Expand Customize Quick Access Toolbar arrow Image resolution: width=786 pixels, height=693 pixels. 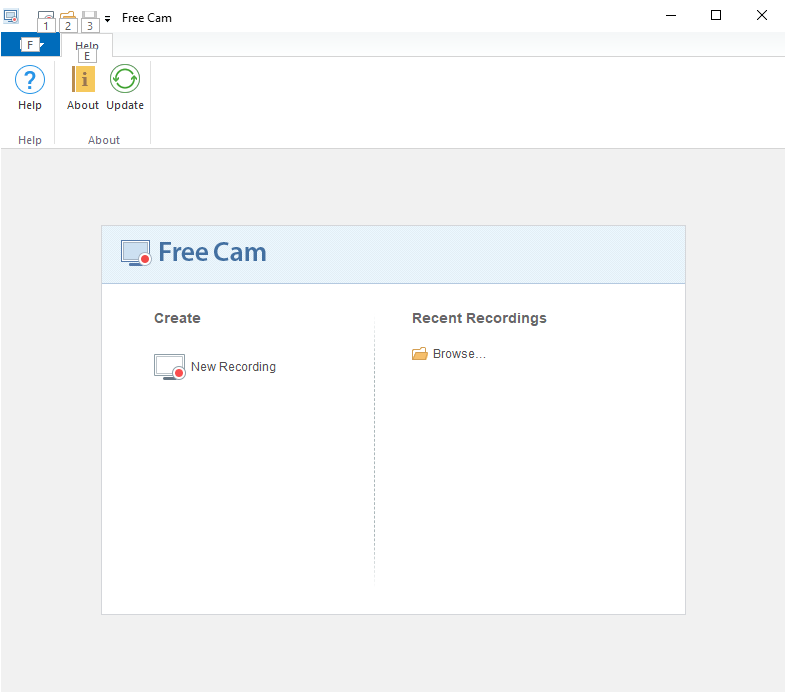pyautogui.click(x=107, y=19)
